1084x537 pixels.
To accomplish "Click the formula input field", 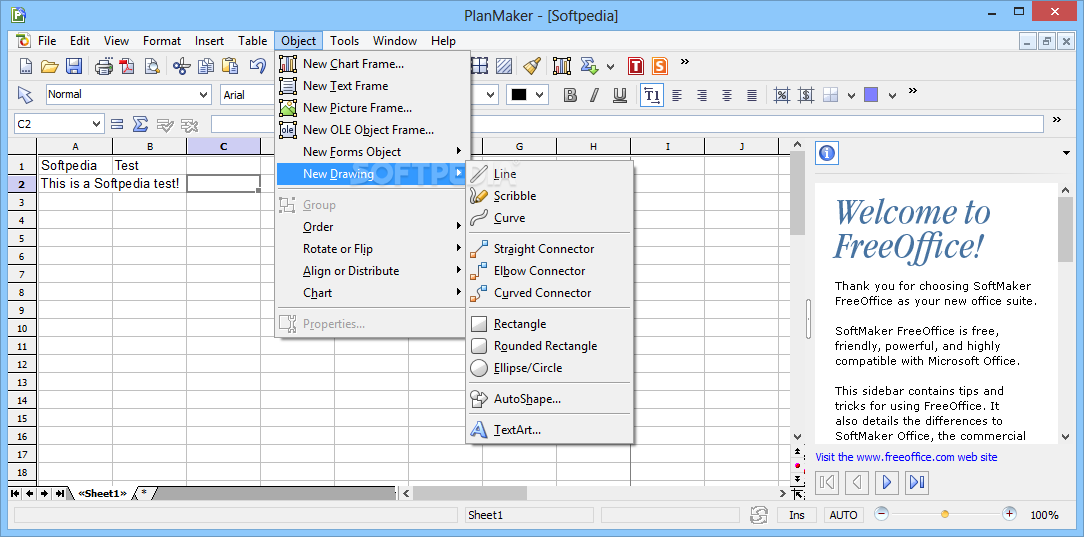I will click(x=627, y=124).
